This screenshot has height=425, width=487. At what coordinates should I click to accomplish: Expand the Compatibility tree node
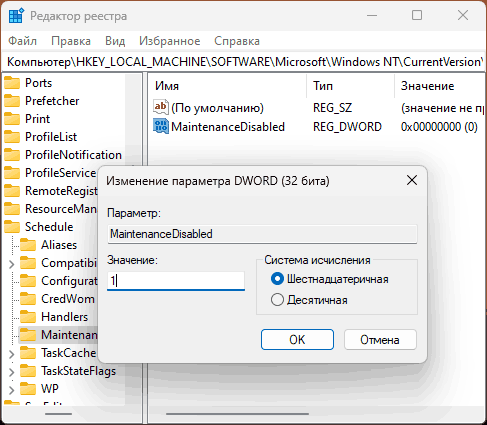(12, 264)
